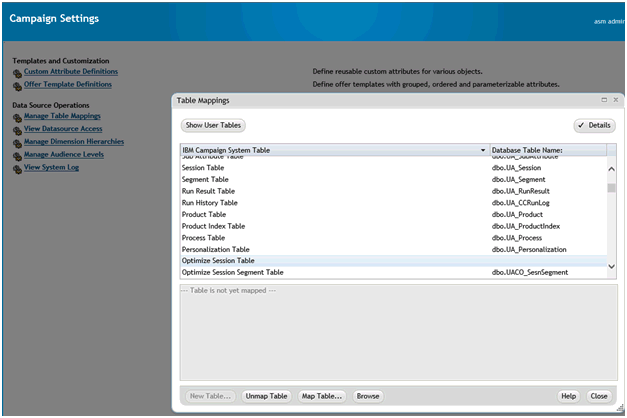Image resolution: width=627 pixels, height=418 pixels.
Task: Open the View System Log link
Action: tap(51, 168)
